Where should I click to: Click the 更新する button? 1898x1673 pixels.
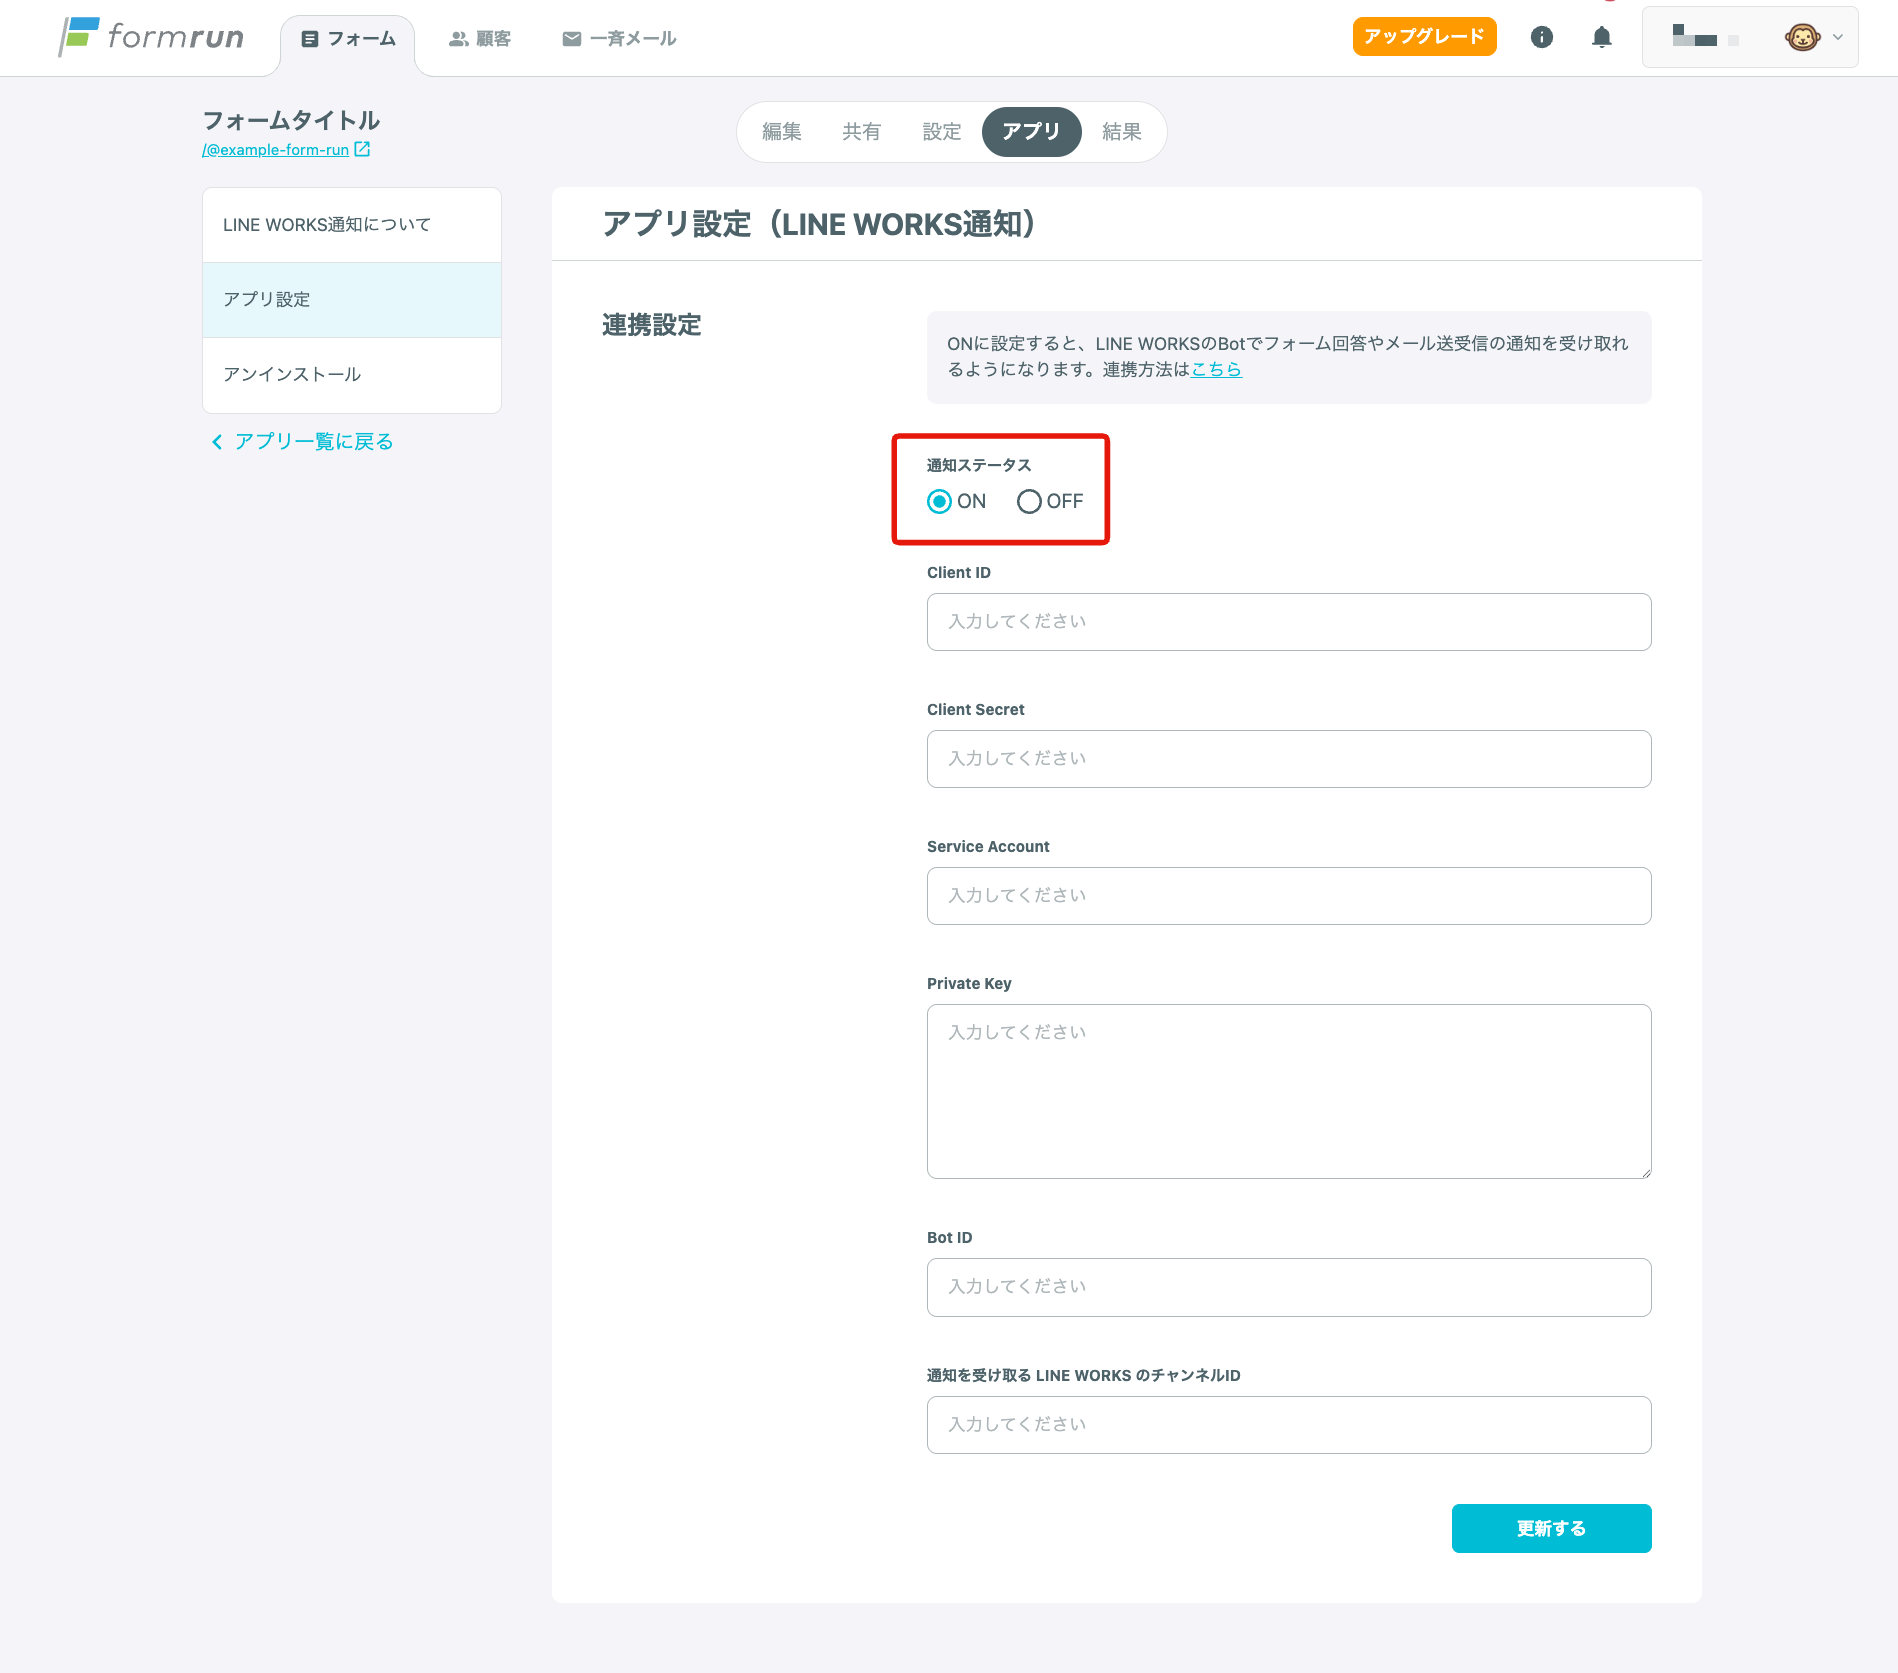click(1551, 1528)
